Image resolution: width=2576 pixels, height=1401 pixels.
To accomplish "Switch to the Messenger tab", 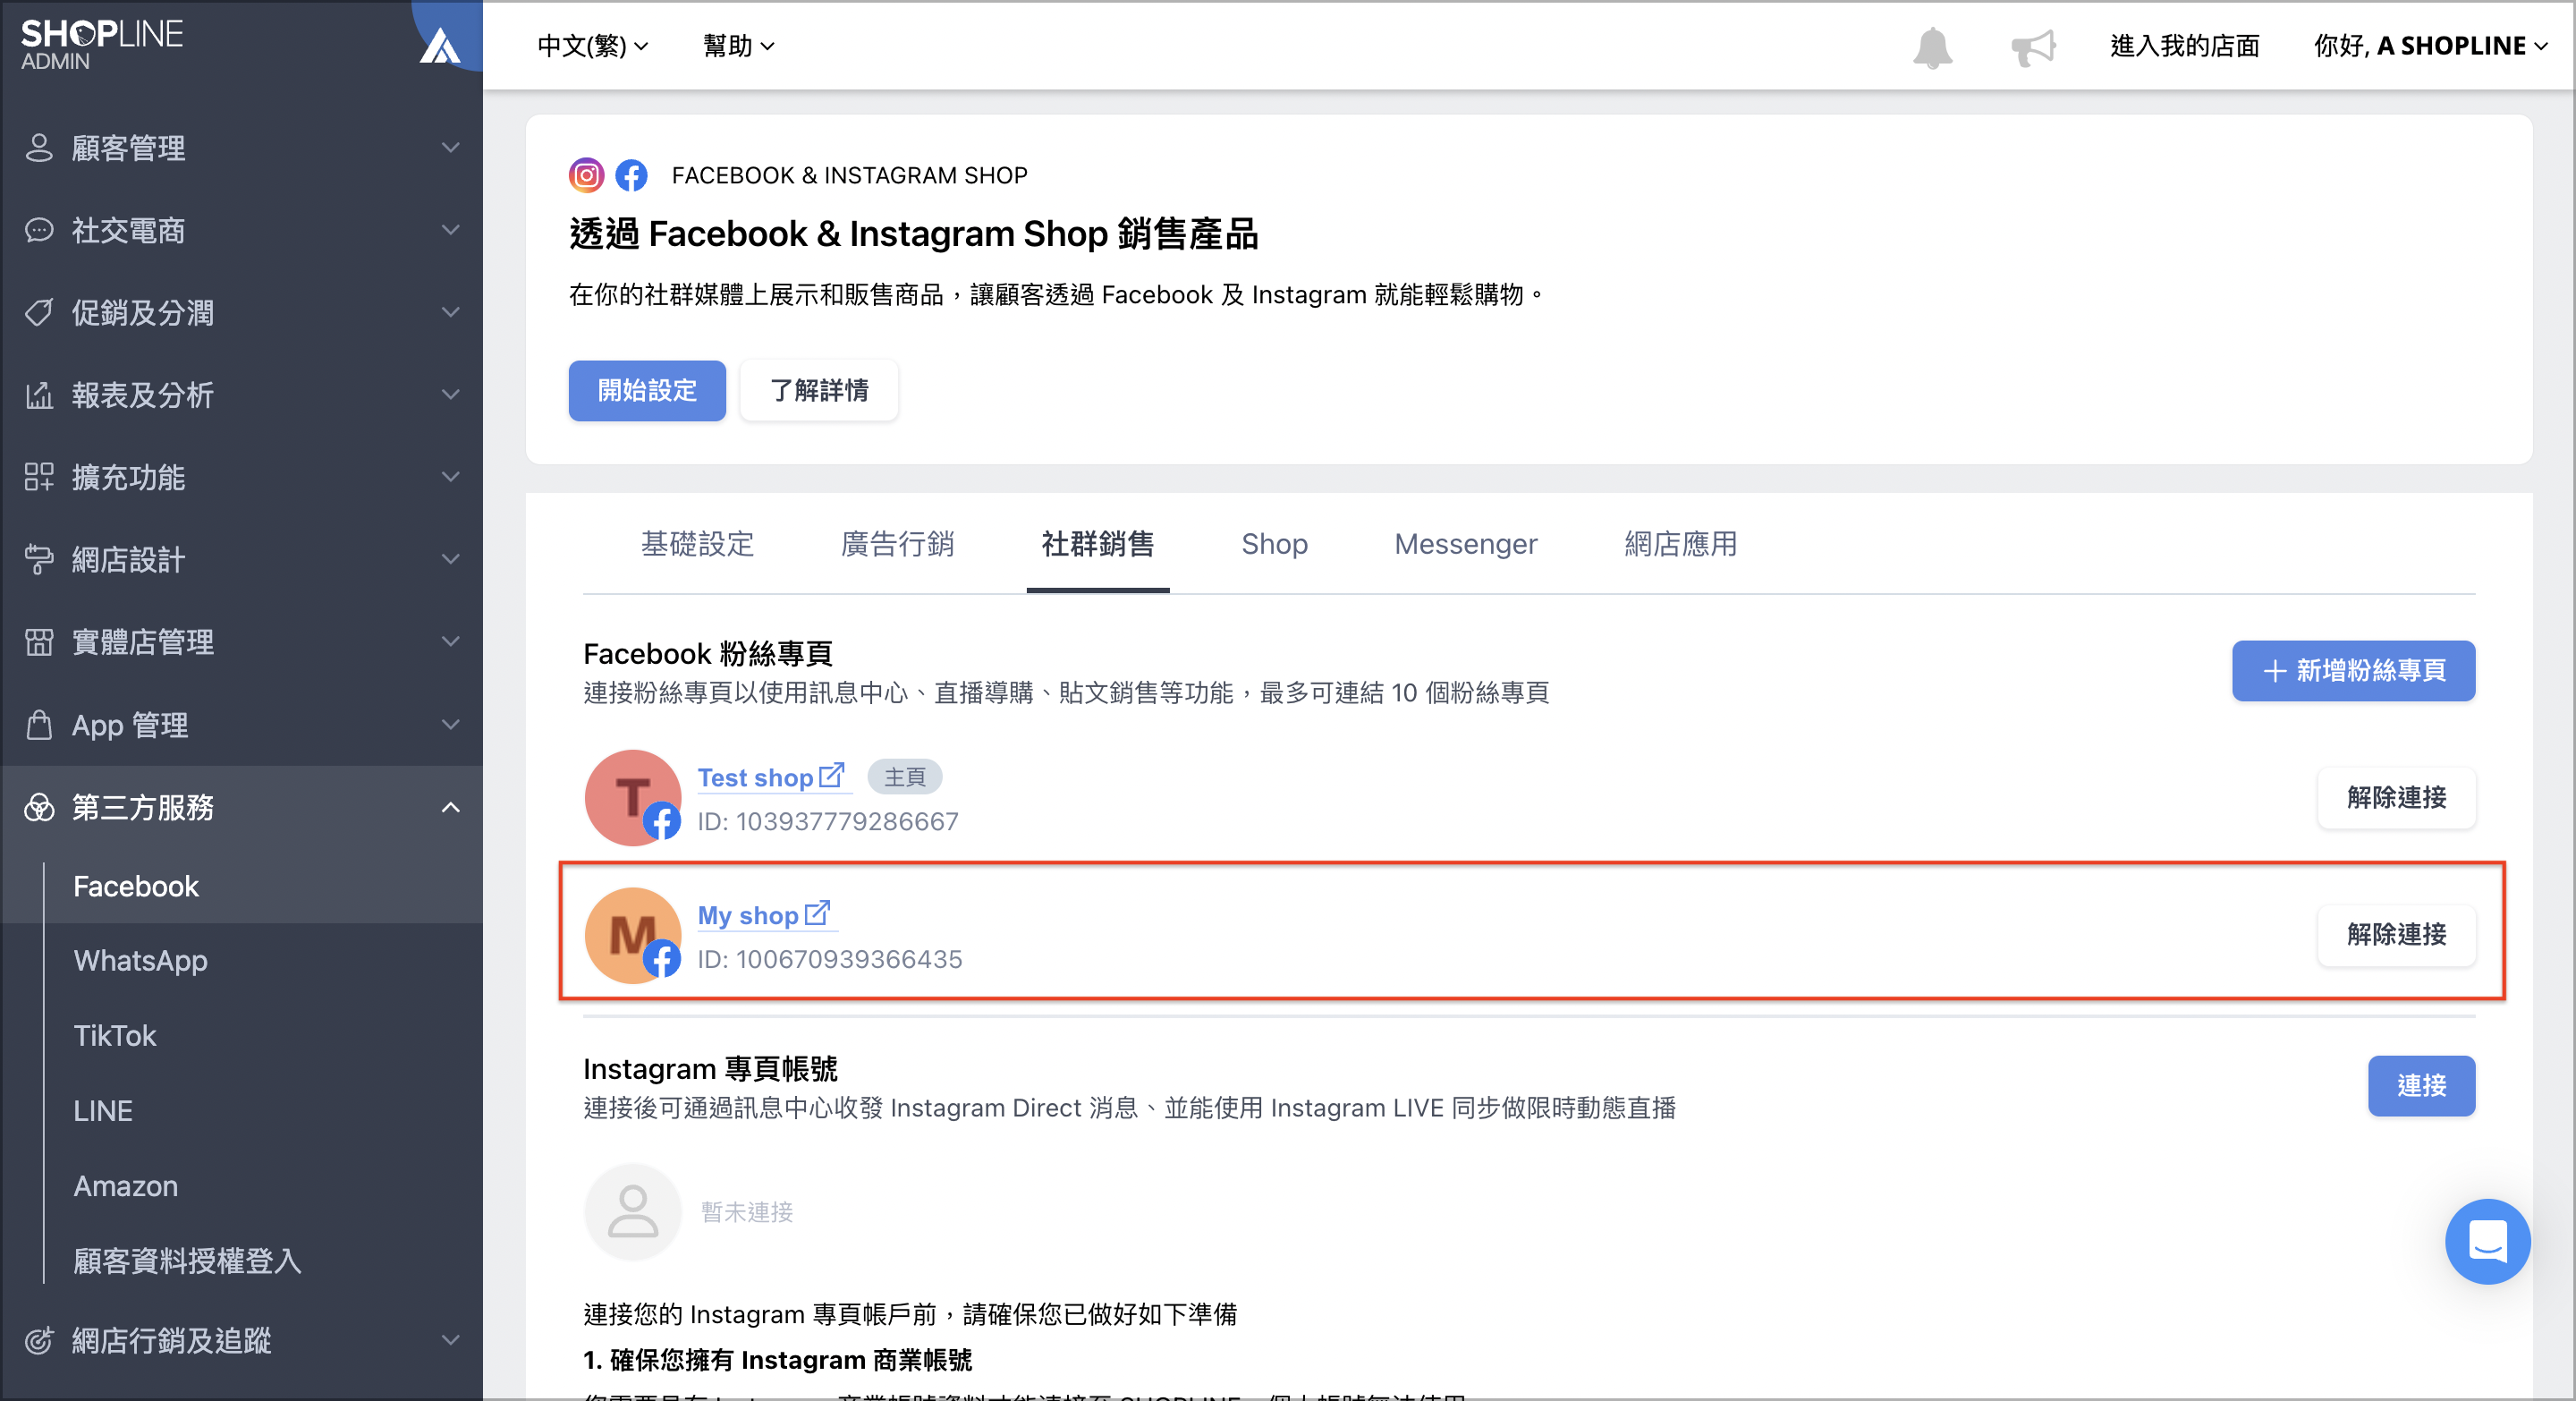I will 1465,544.
